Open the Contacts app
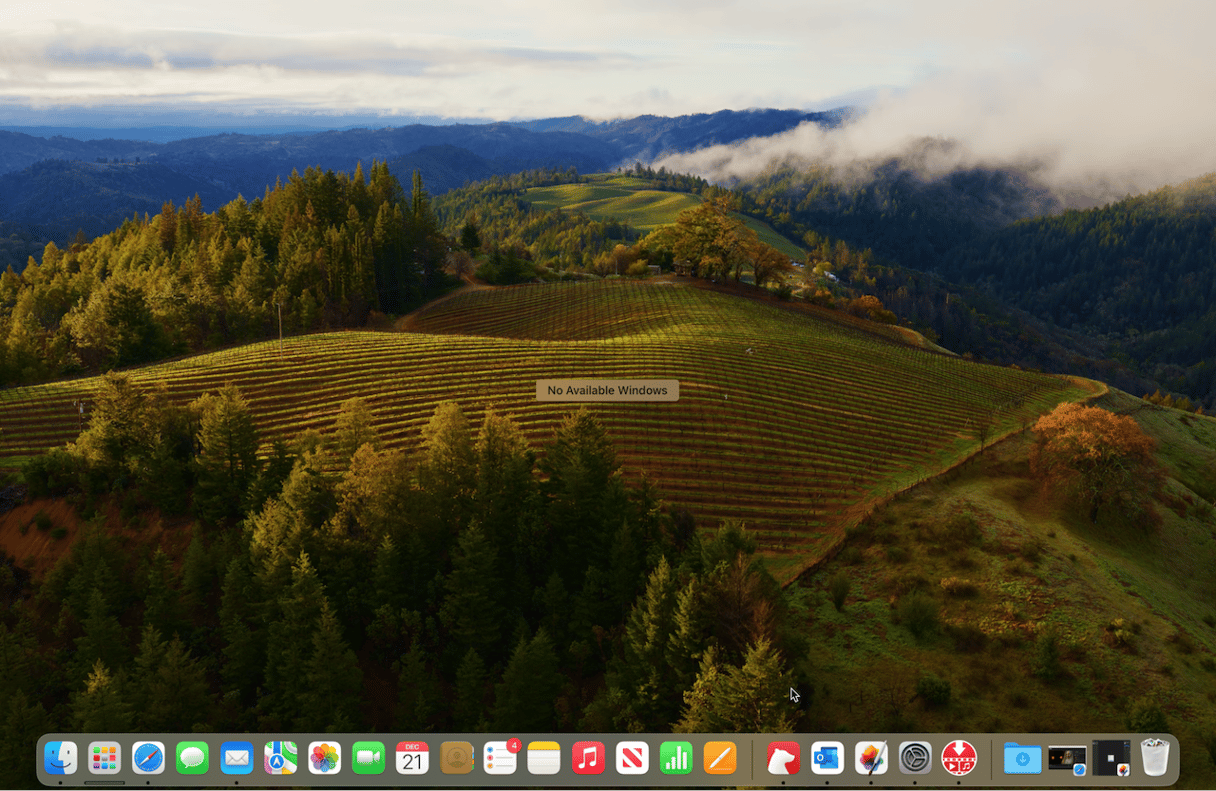The width and height of the screenshot is (1216, 791). (456, 758)
